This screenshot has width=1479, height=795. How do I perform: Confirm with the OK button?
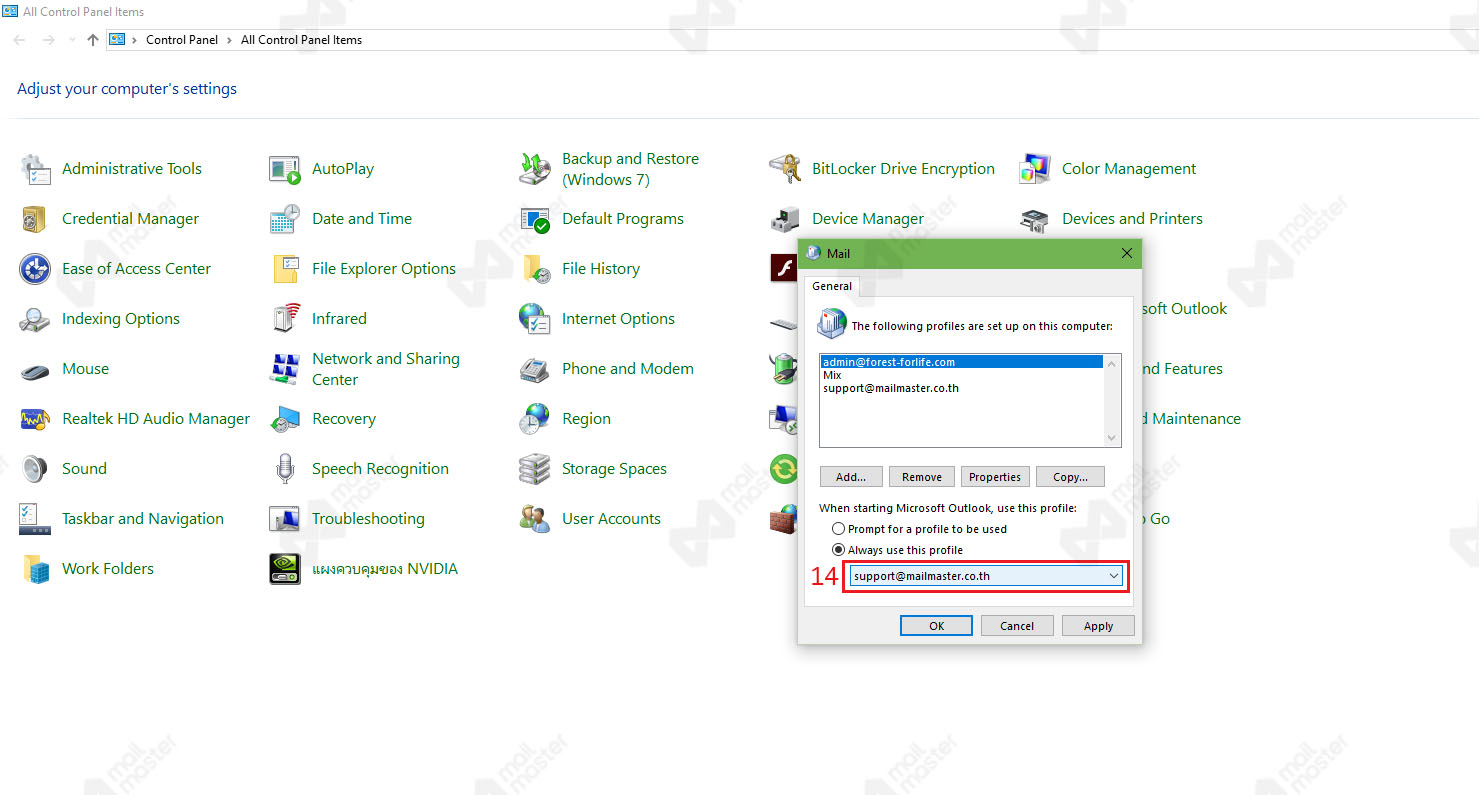coord(936,626)
